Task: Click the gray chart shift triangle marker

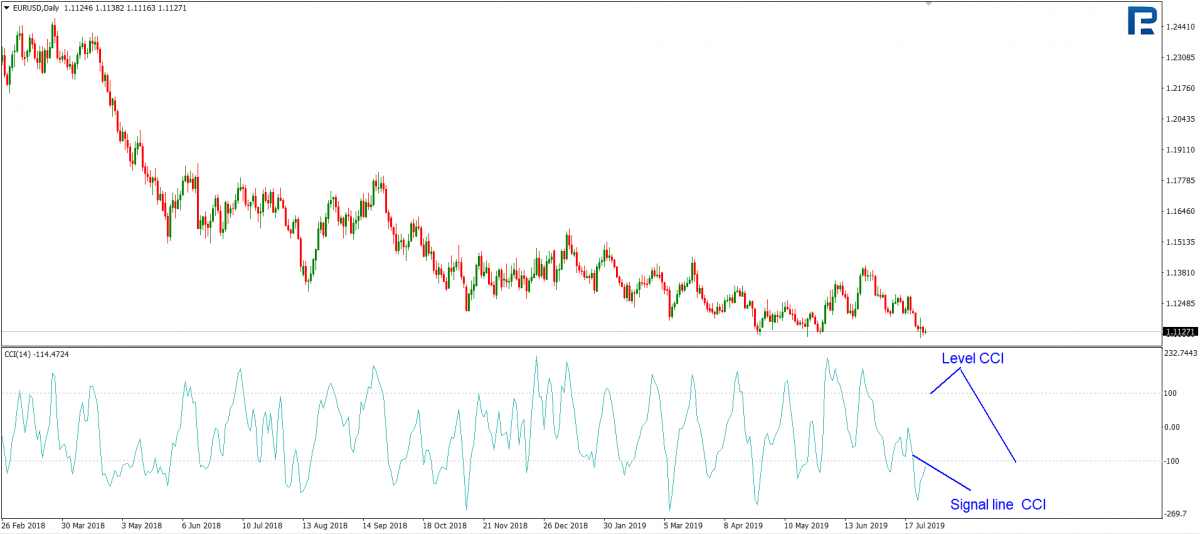Action: pyautogui.click(x=928, y=4)
